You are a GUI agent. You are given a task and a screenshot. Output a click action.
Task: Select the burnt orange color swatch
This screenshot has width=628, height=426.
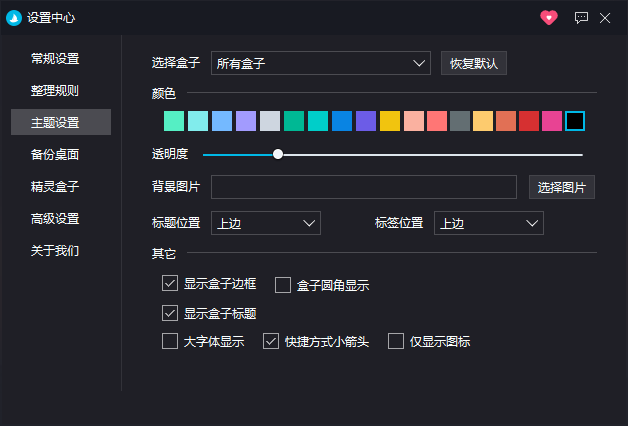(x=506, y=121)
